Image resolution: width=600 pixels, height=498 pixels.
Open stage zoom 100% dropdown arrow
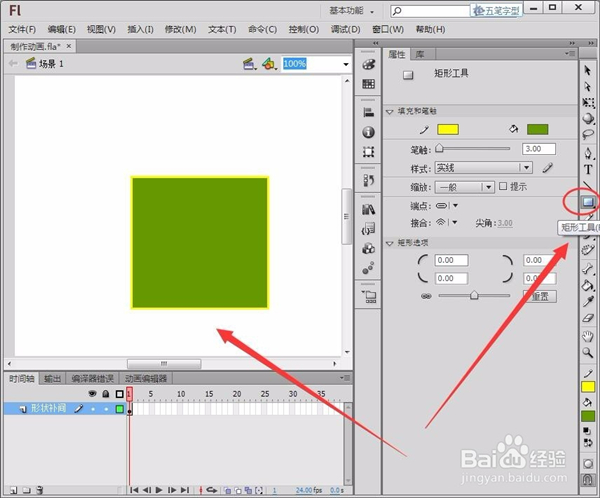[x=346, y=64]
